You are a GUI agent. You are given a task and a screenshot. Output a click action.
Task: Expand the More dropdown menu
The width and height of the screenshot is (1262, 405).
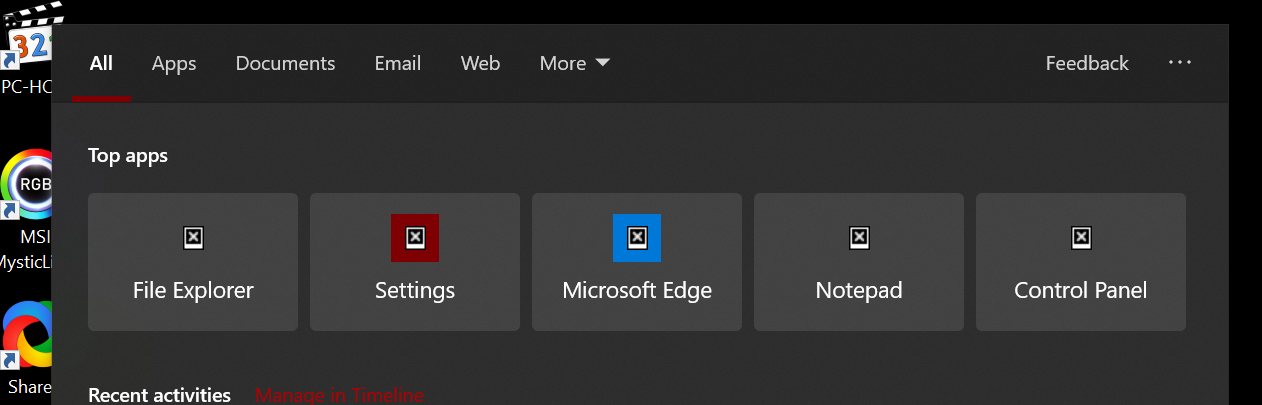click(574, 63)
